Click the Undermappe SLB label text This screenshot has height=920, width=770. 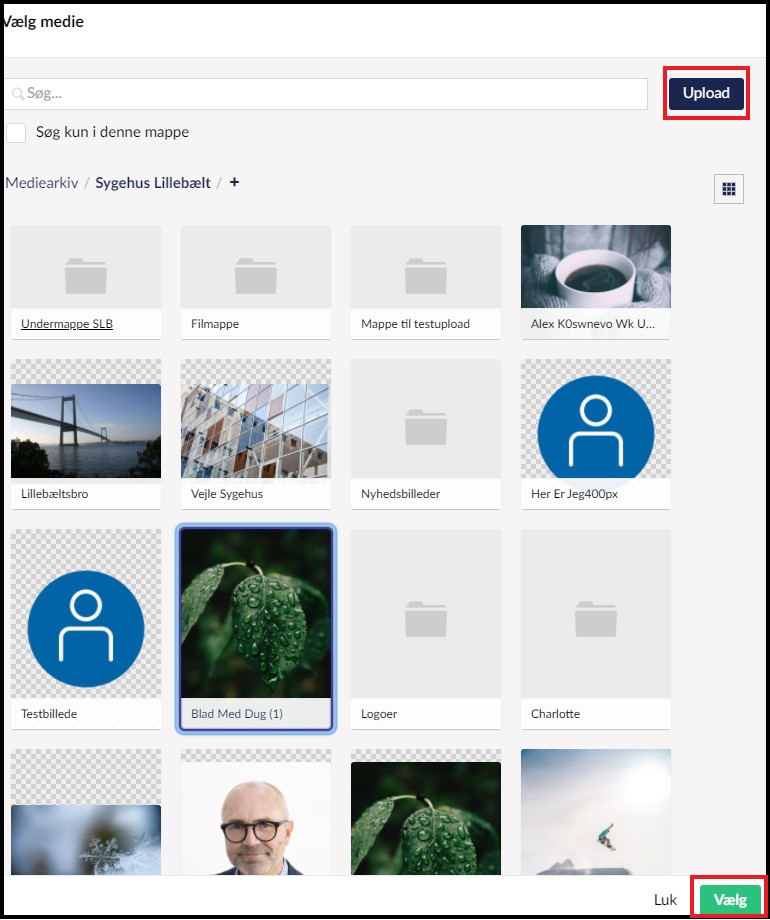[67, 324]
